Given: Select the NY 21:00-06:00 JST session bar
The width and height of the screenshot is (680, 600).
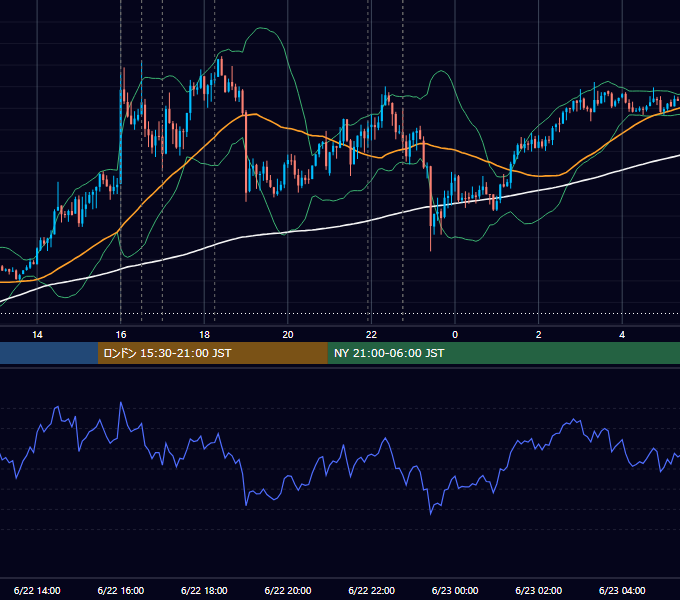Looking at the screenshot, I should tap(503, 353).
